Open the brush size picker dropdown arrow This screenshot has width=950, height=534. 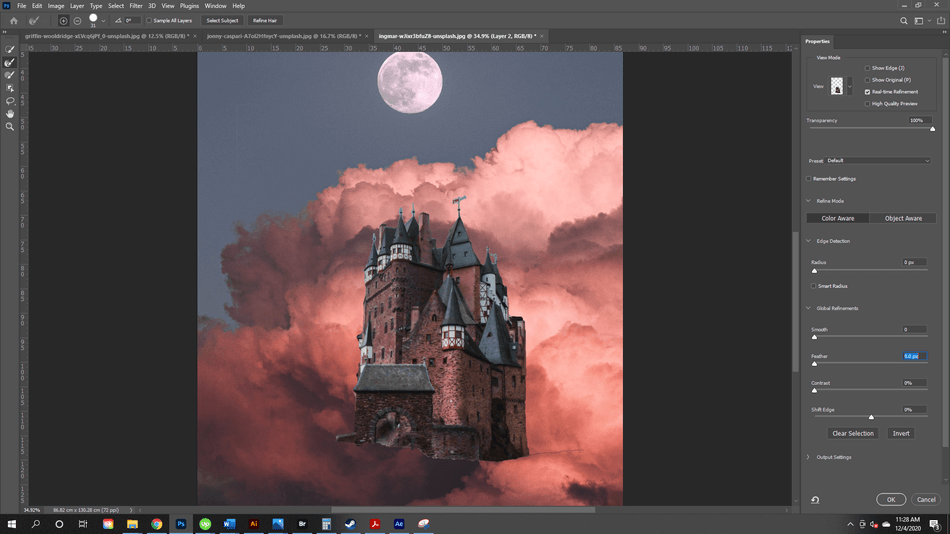(x=104, y=21)
